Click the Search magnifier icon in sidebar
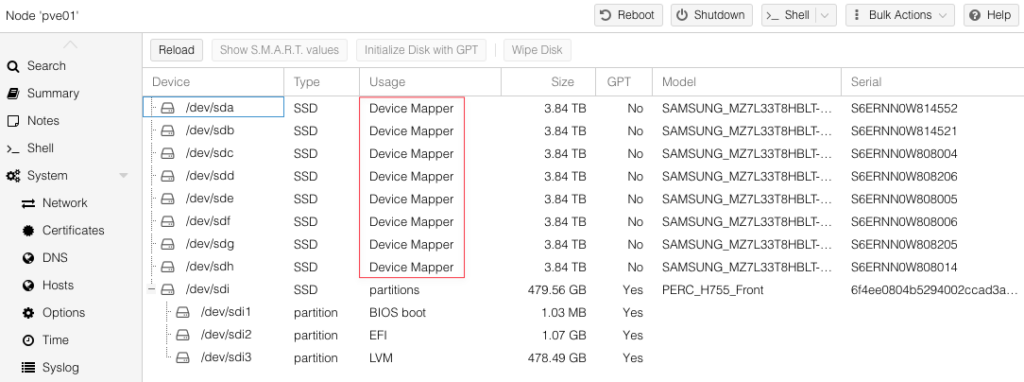This screenshot has height=382, width=1024. (x=13, y=66)
